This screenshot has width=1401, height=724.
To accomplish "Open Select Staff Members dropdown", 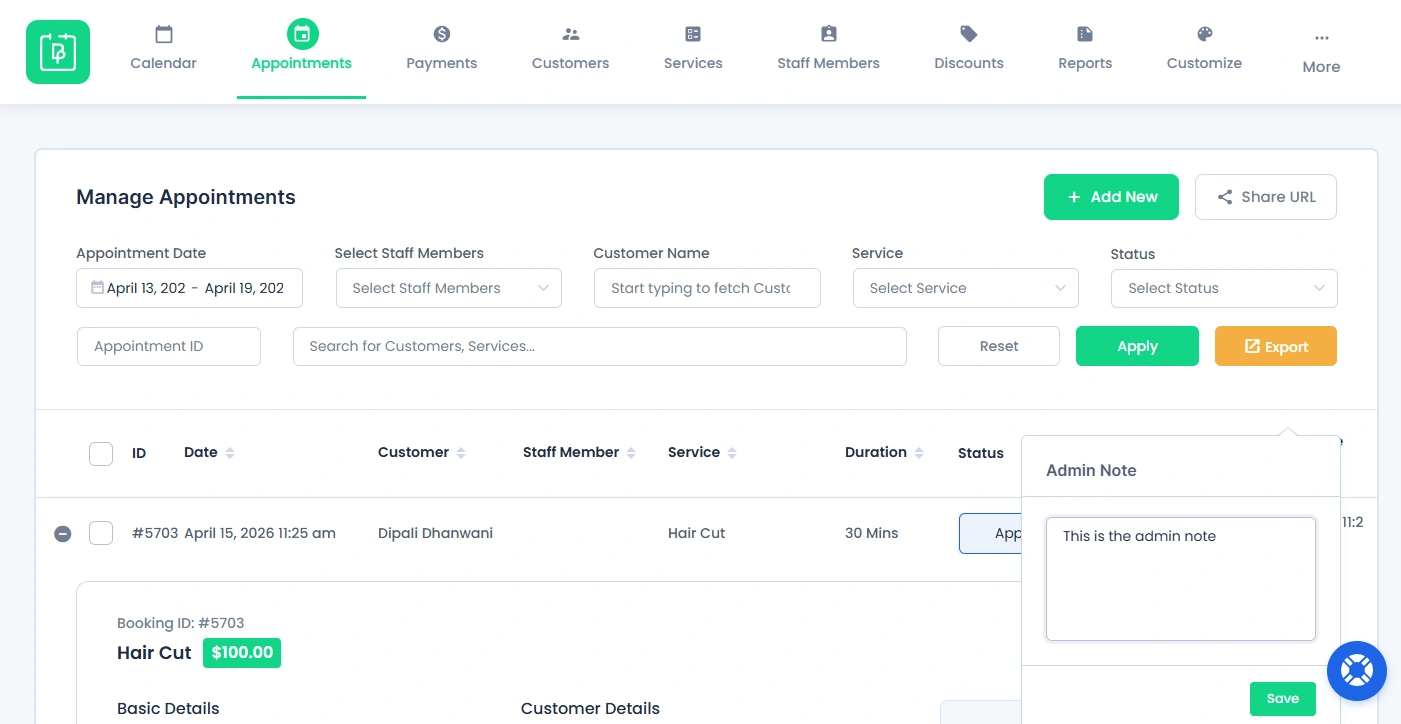I will (449, 288).
